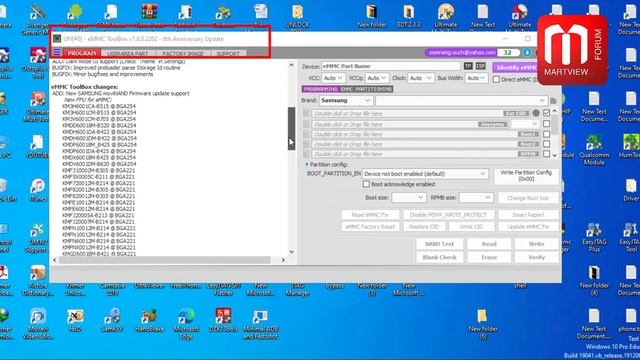Open the hamburger menu in eMMC ToolBox
640x360 pixels.
pos(56,52)
